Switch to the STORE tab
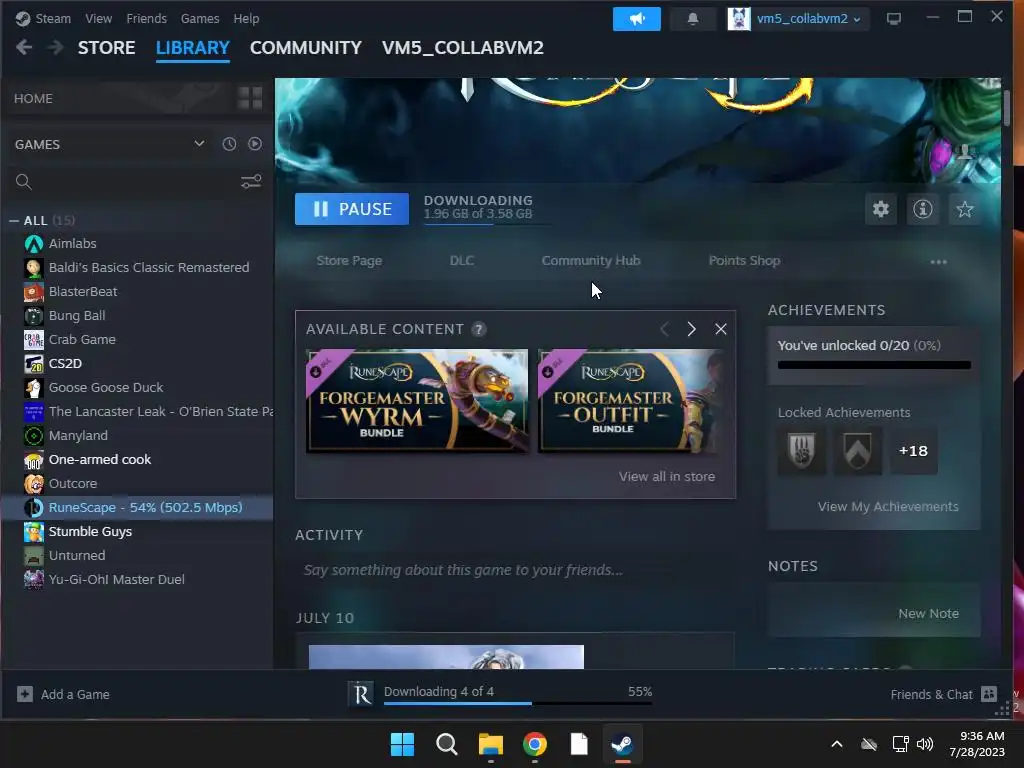This screenshot has height=768, width=1024. tap(106, 48)
